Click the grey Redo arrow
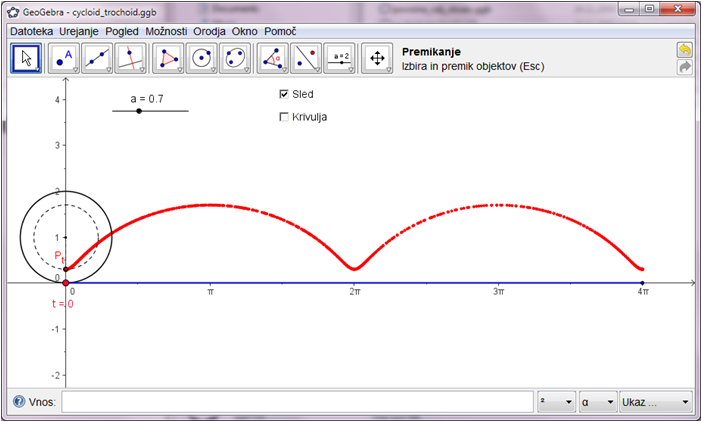Screen dimensions: 702x422 tap(685, 67)
